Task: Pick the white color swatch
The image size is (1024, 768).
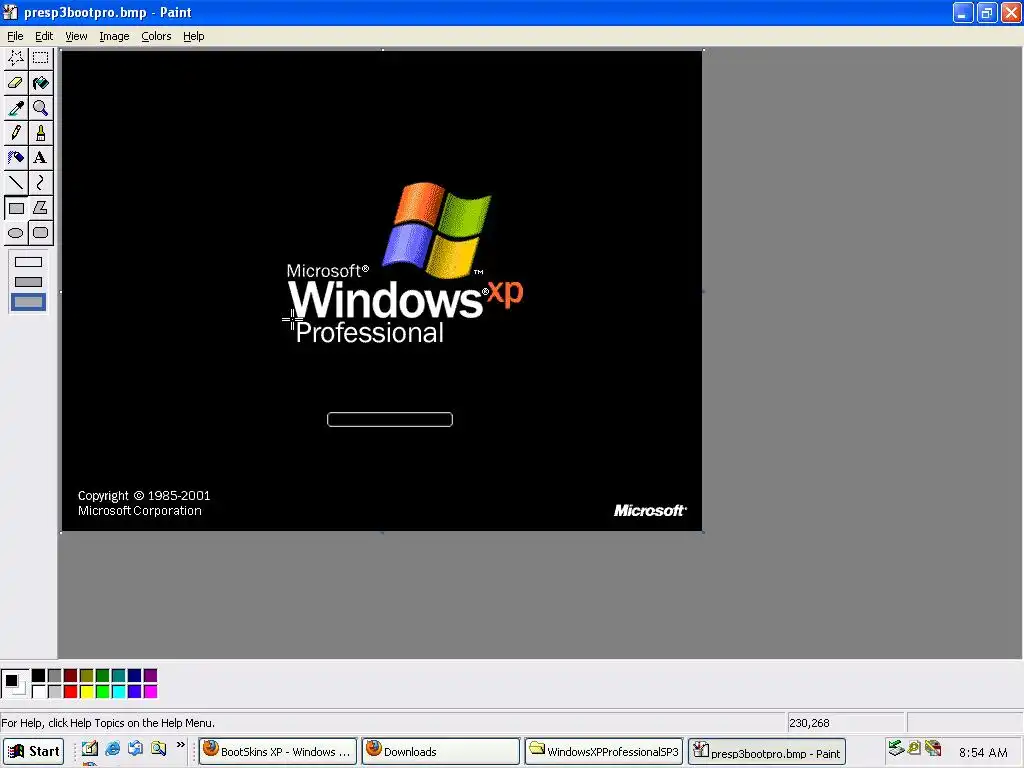Action: (x=39, y=691)
